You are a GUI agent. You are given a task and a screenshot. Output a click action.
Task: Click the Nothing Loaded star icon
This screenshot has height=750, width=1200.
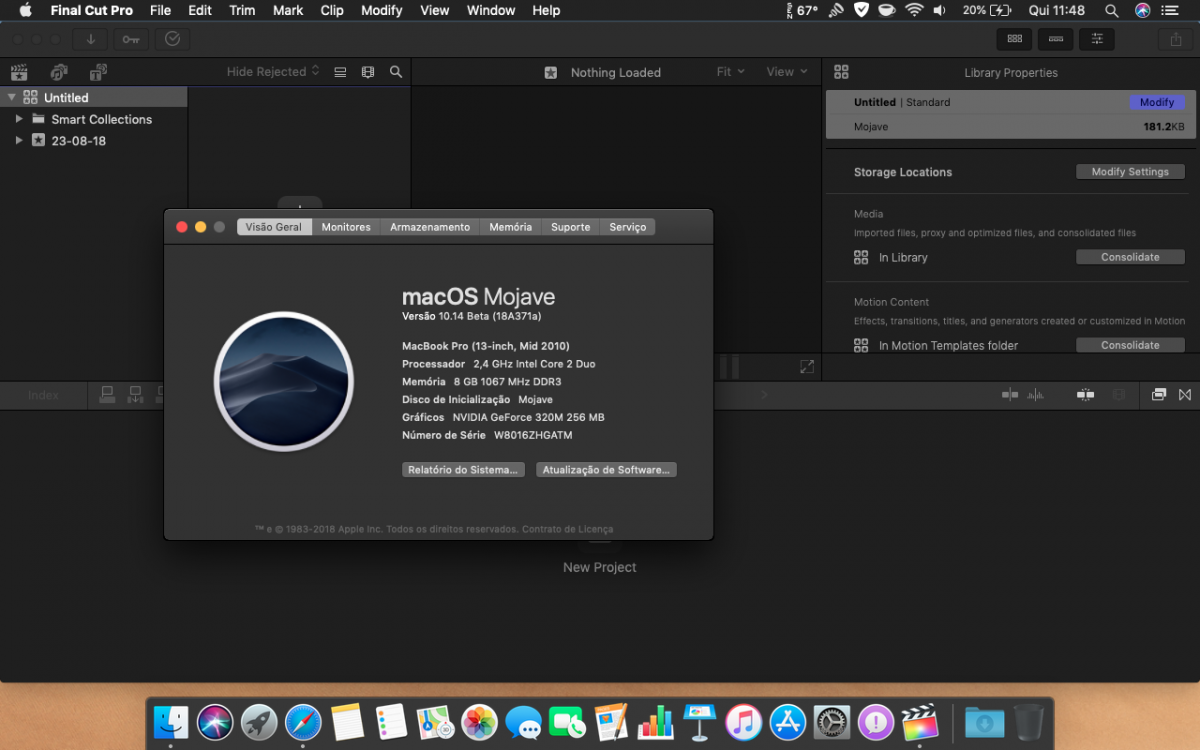pos(551,72)
